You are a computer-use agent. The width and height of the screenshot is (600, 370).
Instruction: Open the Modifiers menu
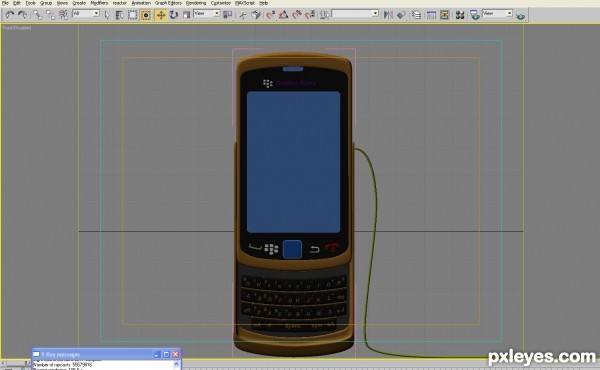(x=99, y=3)
